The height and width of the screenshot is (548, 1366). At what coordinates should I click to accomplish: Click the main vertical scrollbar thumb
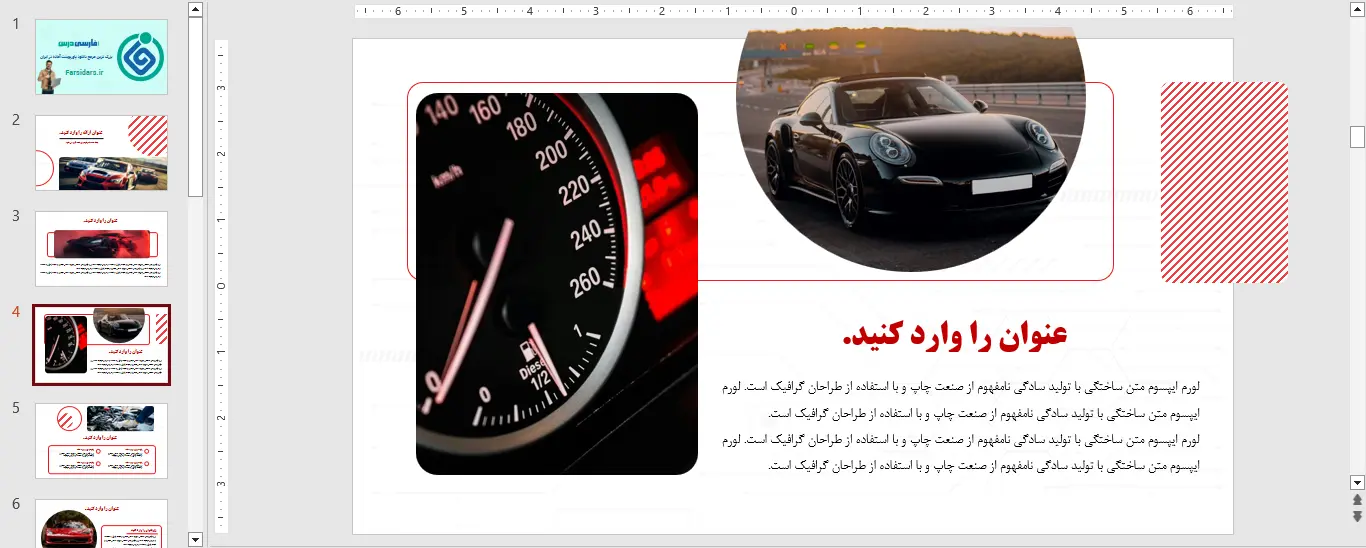(x=1357, y=137)
